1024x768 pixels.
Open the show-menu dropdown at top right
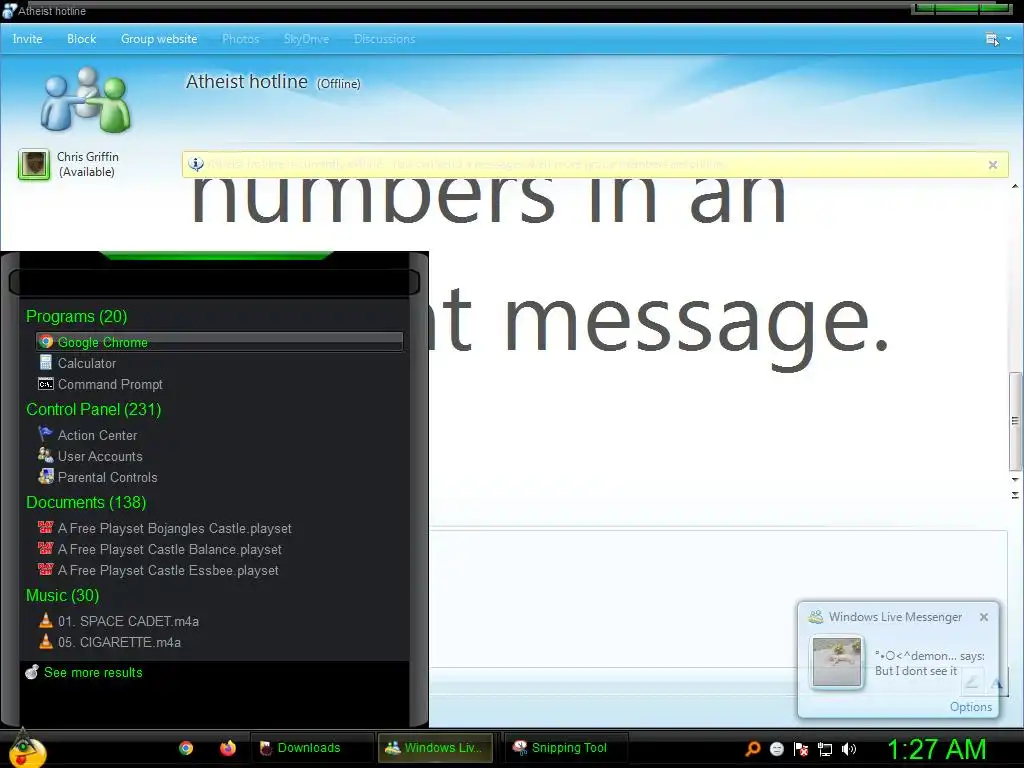point(998,39)
